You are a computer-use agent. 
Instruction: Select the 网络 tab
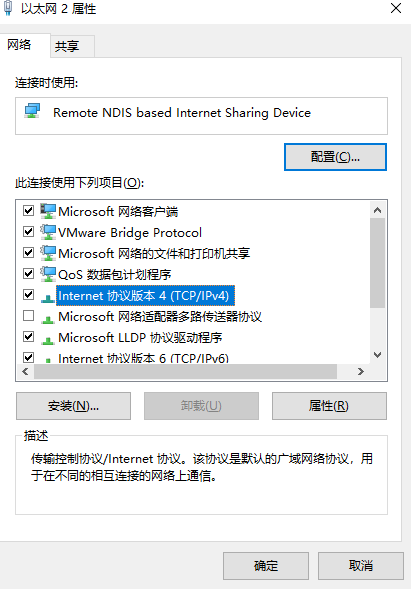19,45
